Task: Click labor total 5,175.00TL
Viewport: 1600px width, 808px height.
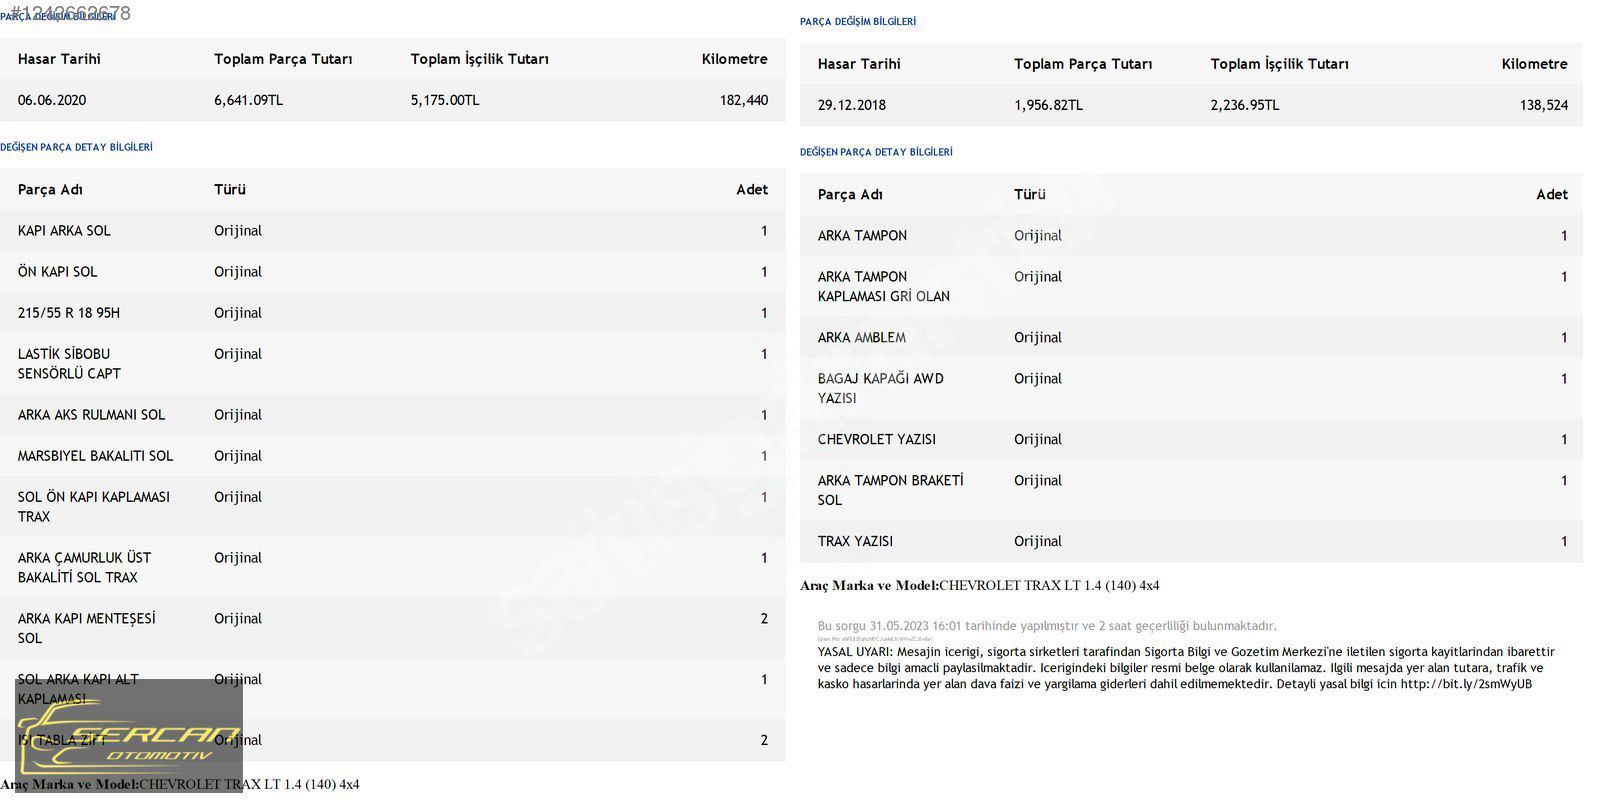Action: click(445, 100)
